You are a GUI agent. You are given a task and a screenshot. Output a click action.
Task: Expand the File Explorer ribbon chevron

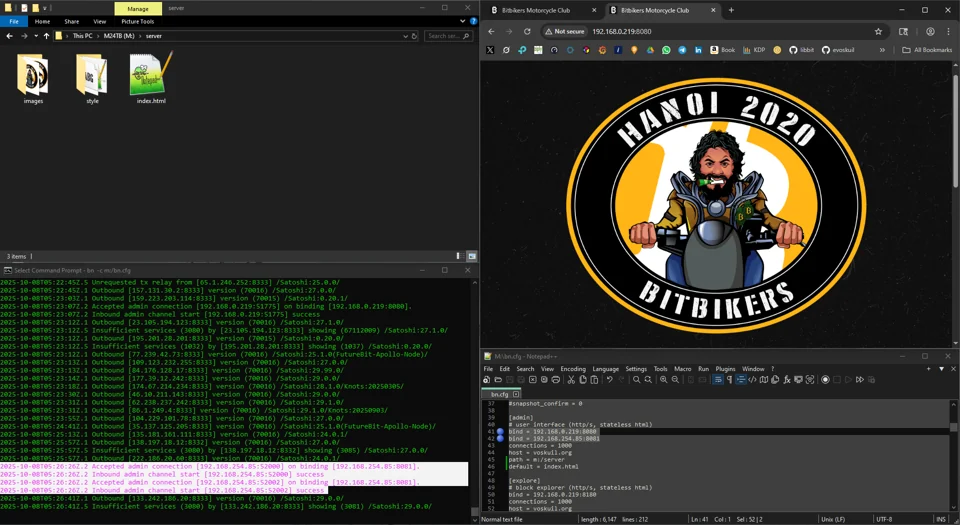(x=462, y=21)
